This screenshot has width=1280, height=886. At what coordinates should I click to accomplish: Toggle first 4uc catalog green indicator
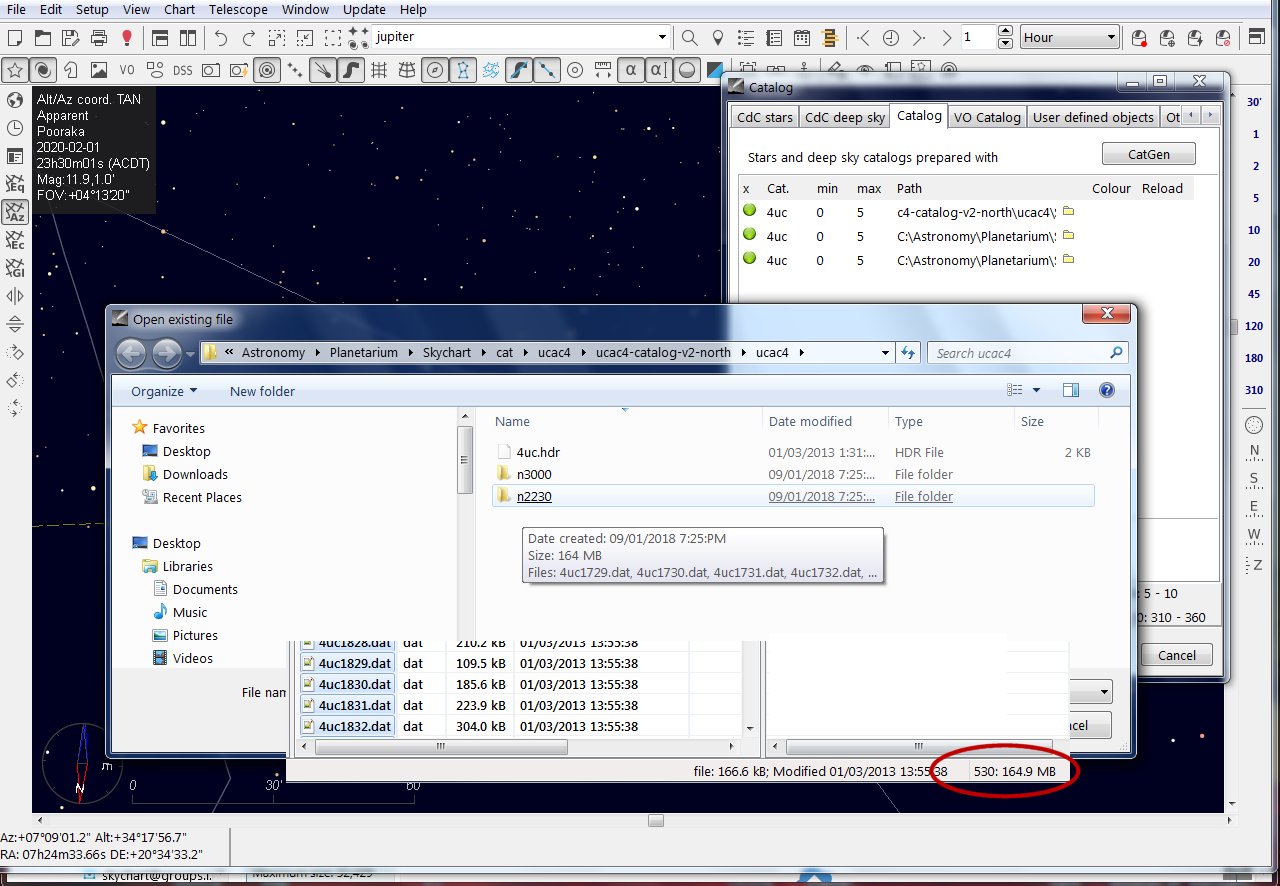[747, 211]
